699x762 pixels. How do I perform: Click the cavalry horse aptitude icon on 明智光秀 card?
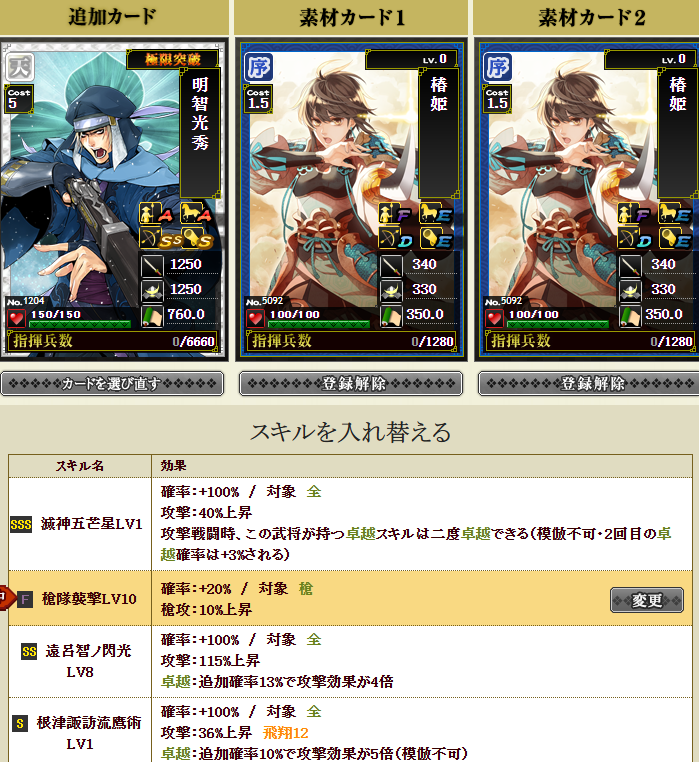point(196,213)
